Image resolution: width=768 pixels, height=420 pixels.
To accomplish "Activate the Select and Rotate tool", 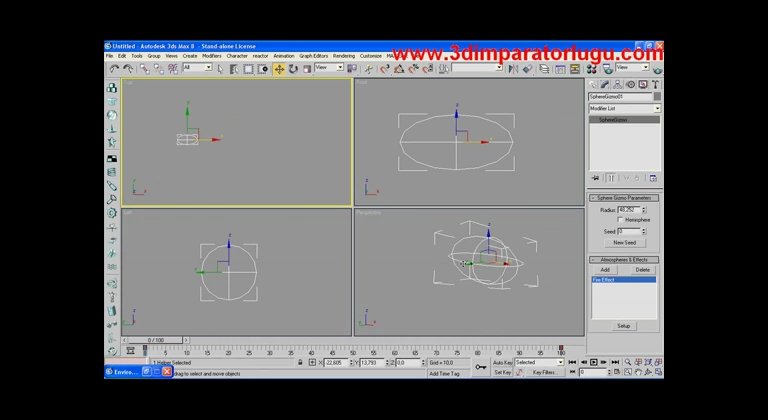I will pos(293,69).
